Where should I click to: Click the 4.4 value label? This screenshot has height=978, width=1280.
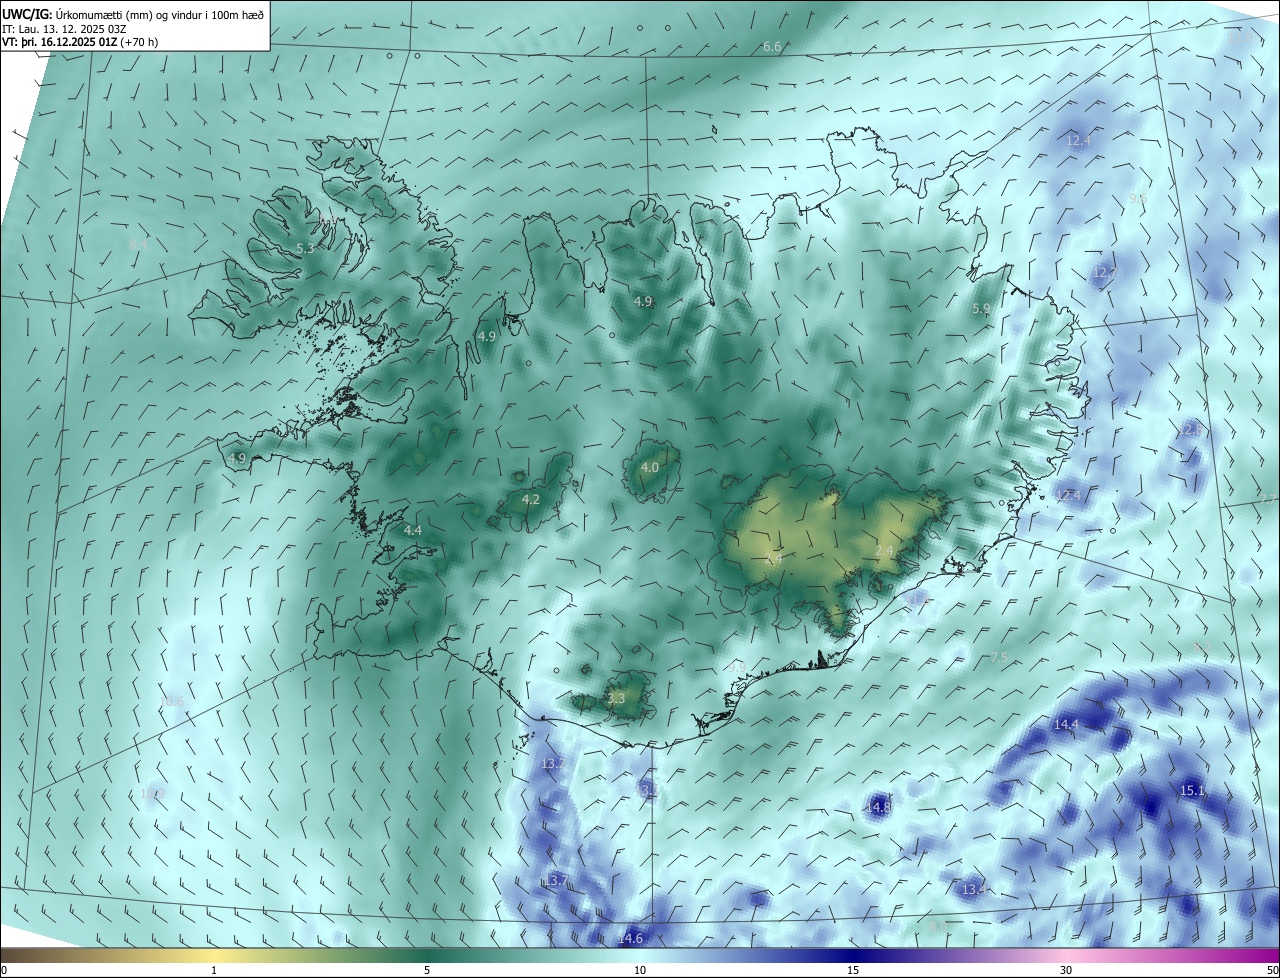[413, 530]
